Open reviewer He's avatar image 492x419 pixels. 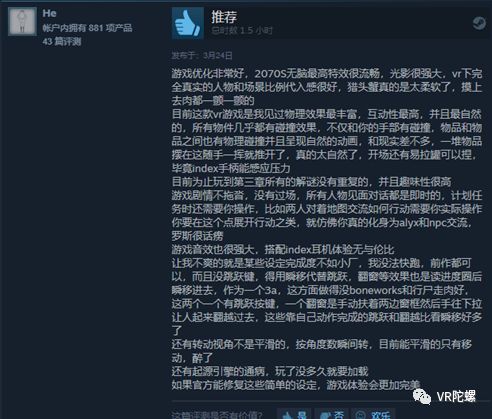[x=22, y=21]
